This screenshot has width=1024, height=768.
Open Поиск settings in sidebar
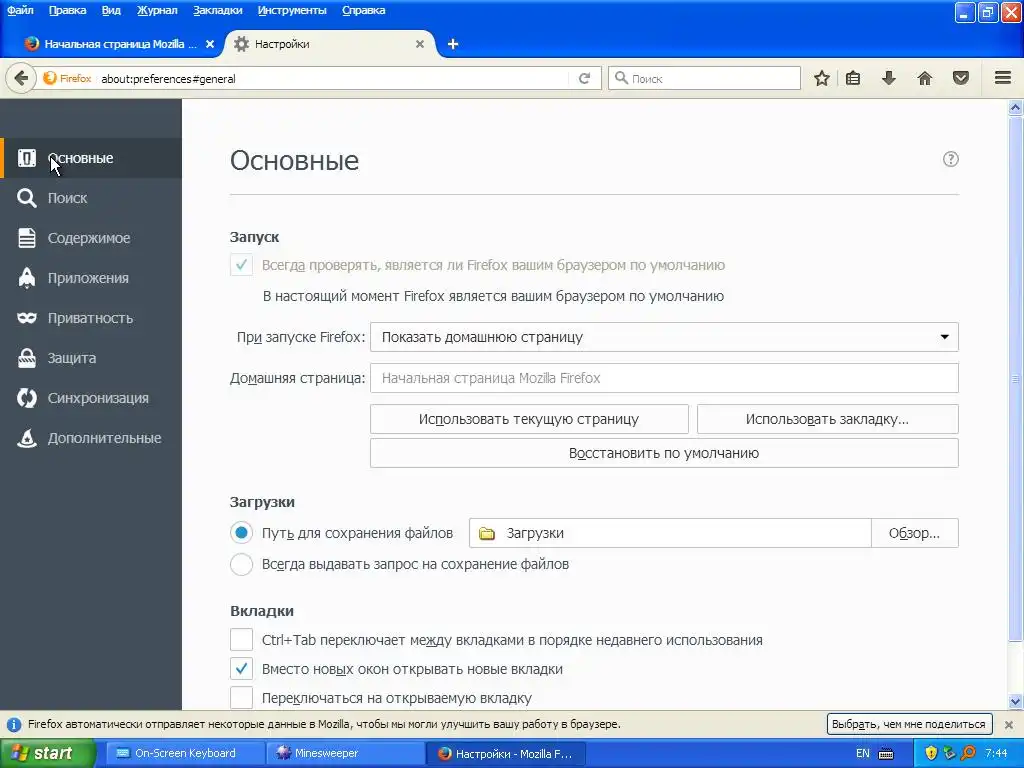(x=91, y=198)
